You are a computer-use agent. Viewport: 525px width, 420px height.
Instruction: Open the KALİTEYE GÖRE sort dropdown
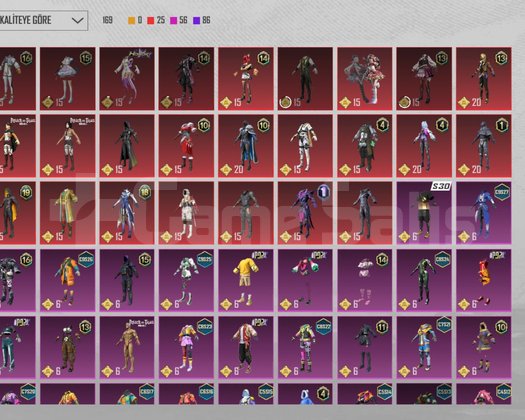click(43, 20)
